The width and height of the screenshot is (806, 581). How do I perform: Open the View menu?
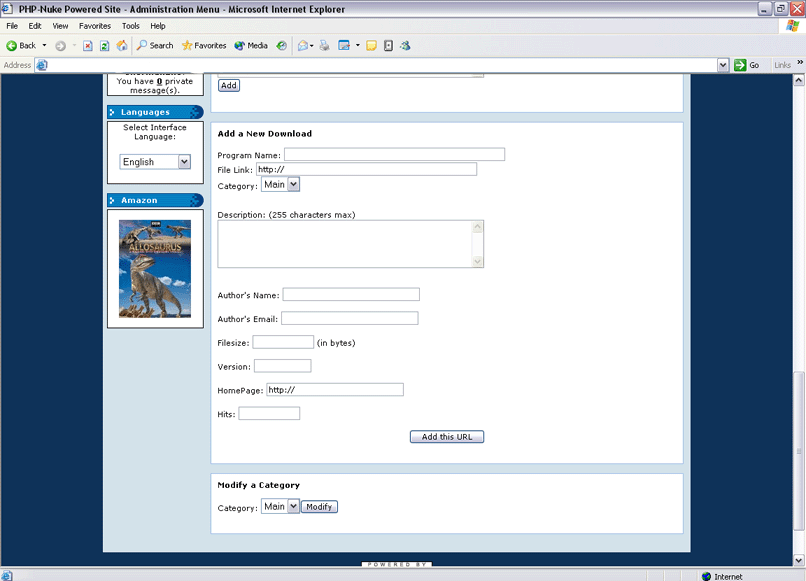(60, 26)
